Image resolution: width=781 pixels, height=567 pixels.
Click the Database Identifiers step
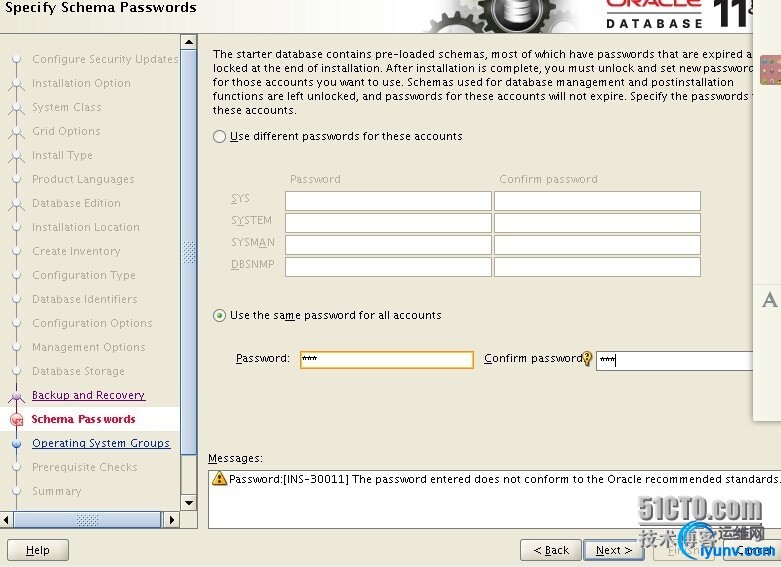pos(85,298)
